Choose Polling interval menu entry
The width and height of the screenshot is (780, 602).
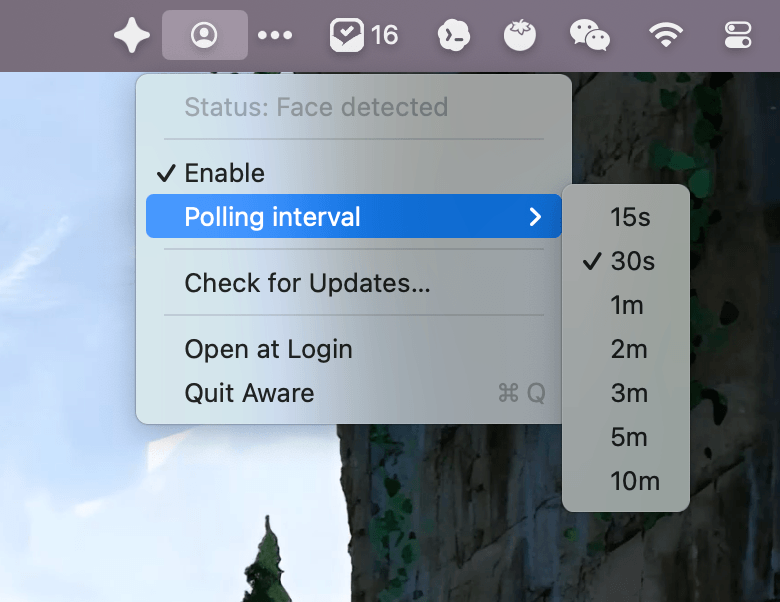[272, 217]
